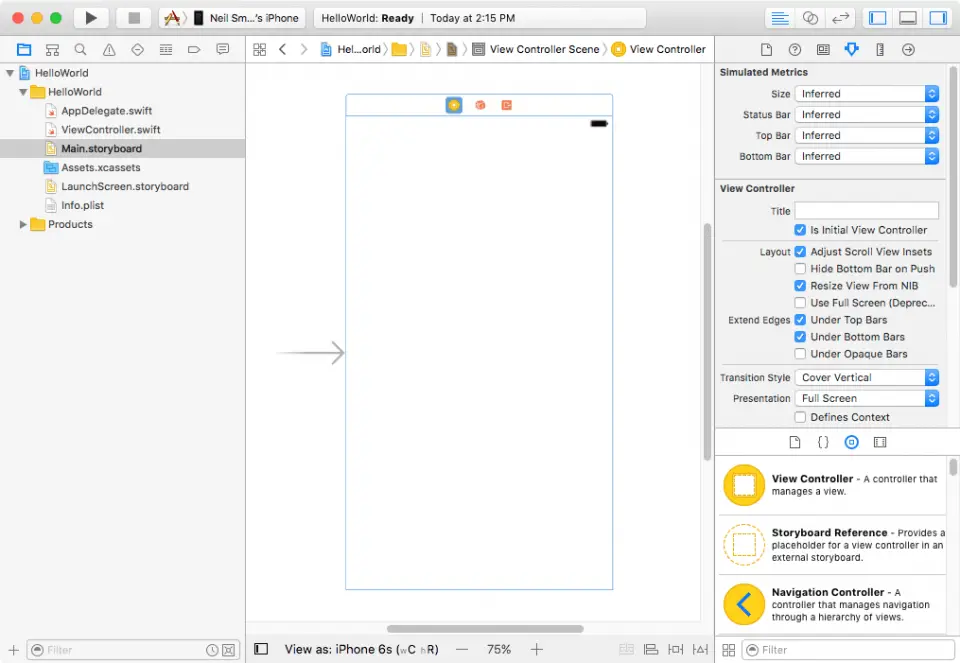
Task: Click View Controller Scene breadcrumb
Action: 544,49
